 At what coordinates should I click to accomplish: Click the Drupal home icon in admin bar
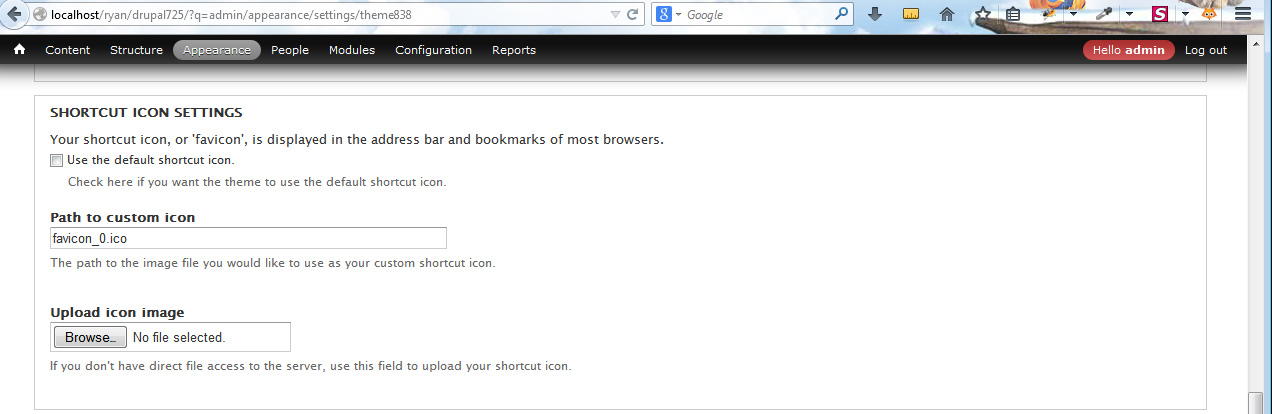[x=19, y=50]
